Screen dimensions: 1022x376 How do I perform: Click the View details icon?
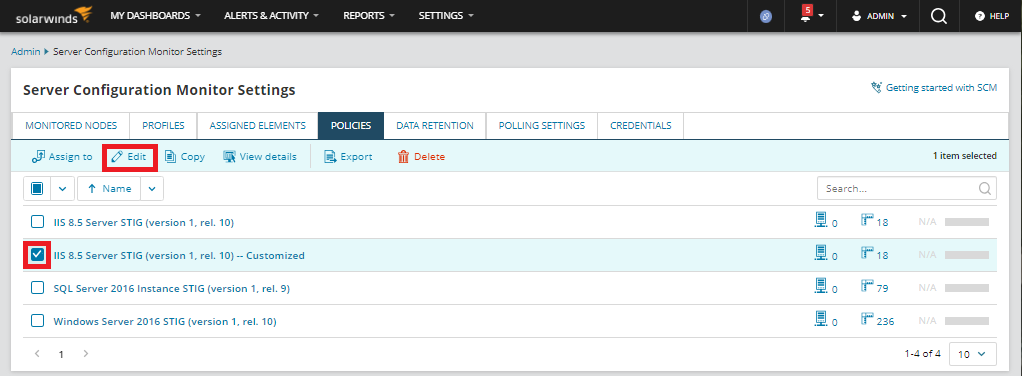click(229, 156)
